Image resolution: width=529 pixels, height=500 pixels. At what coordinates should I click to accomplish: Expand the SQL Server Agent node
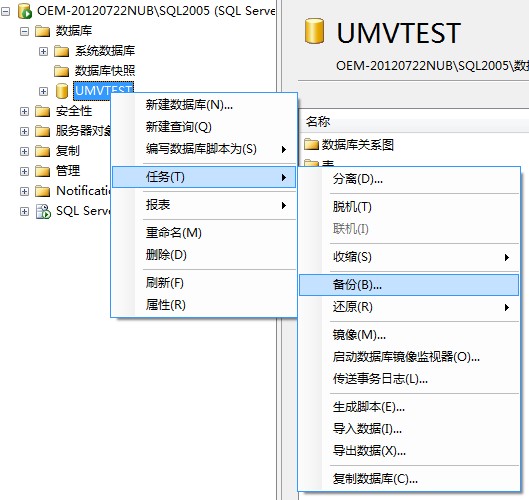tap(24, 212)
